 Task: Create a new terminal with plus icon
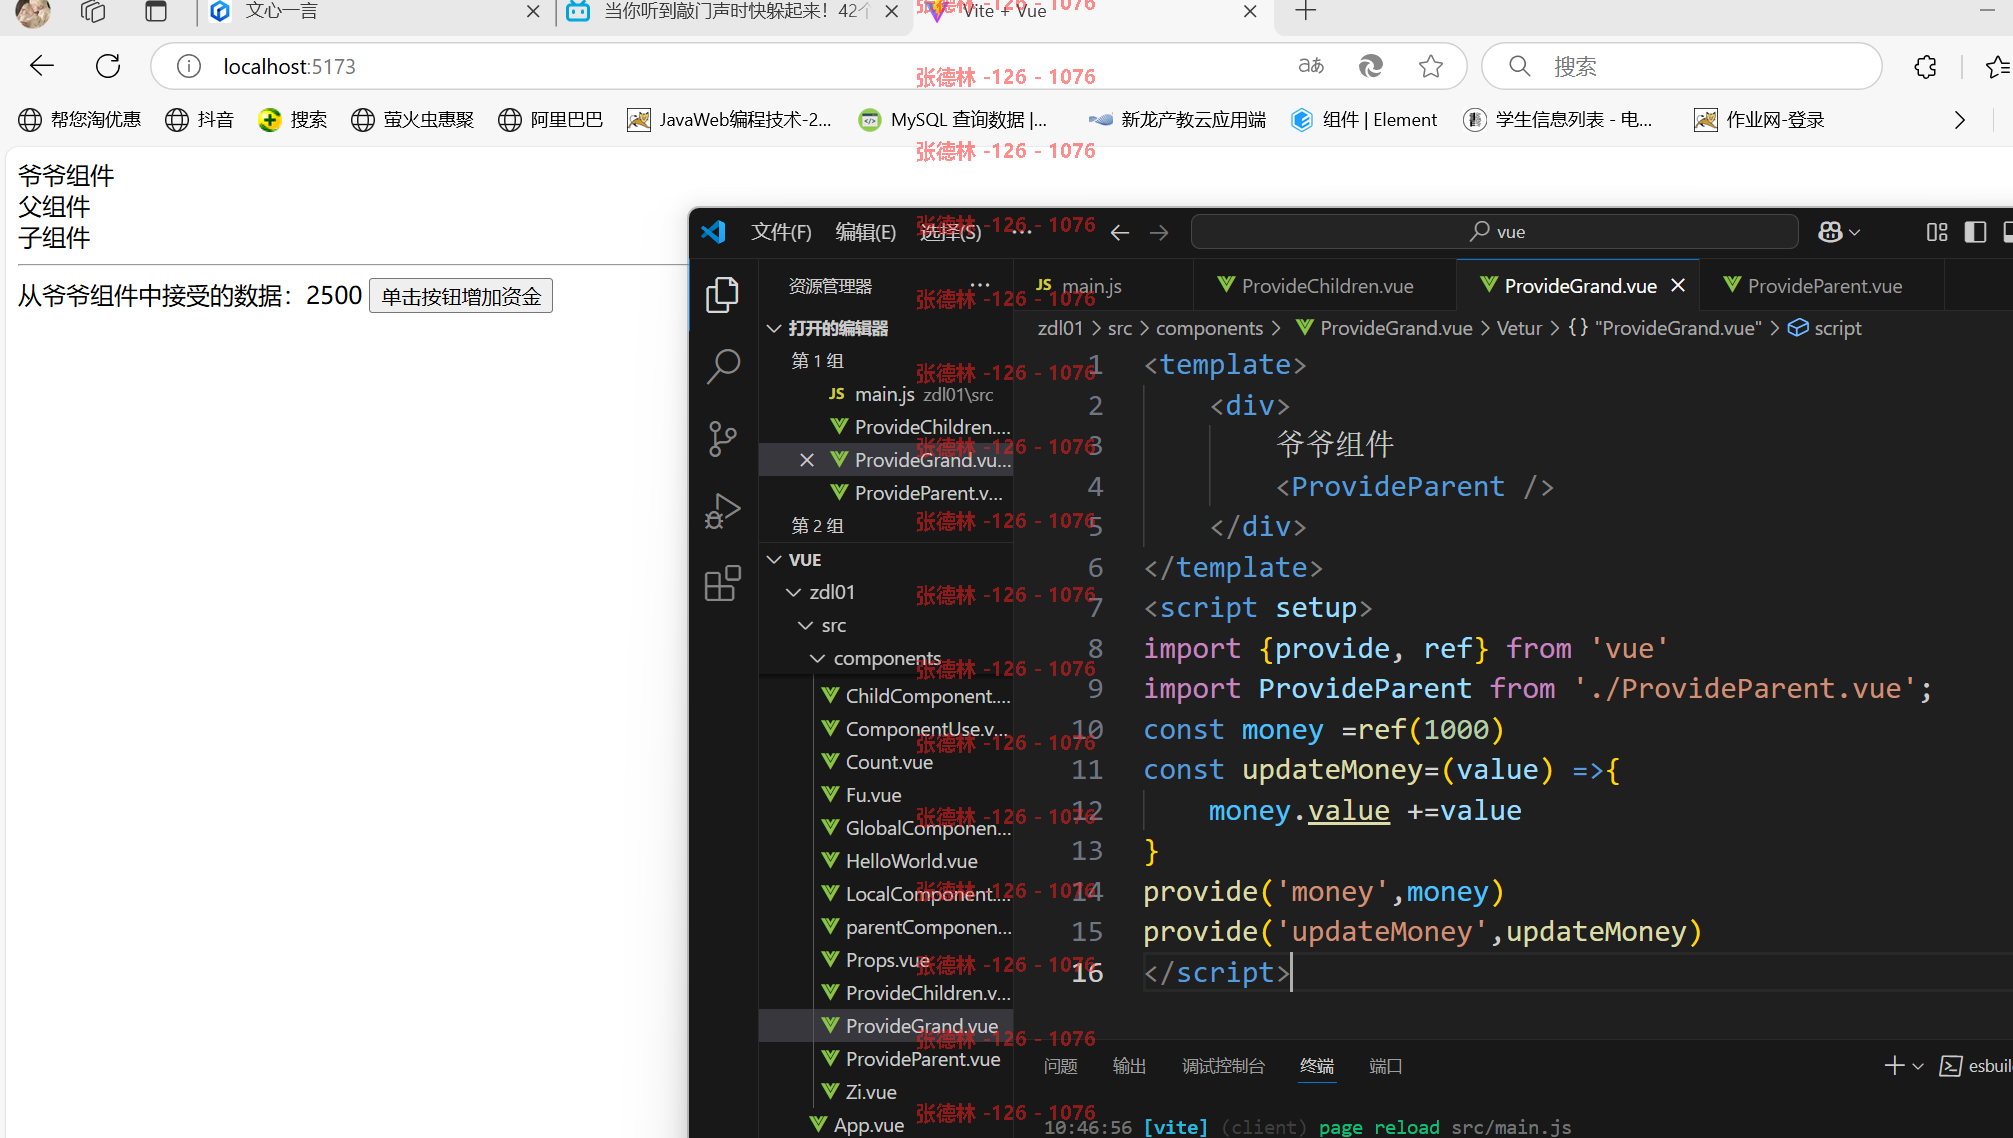(x=1894, y=1066)
